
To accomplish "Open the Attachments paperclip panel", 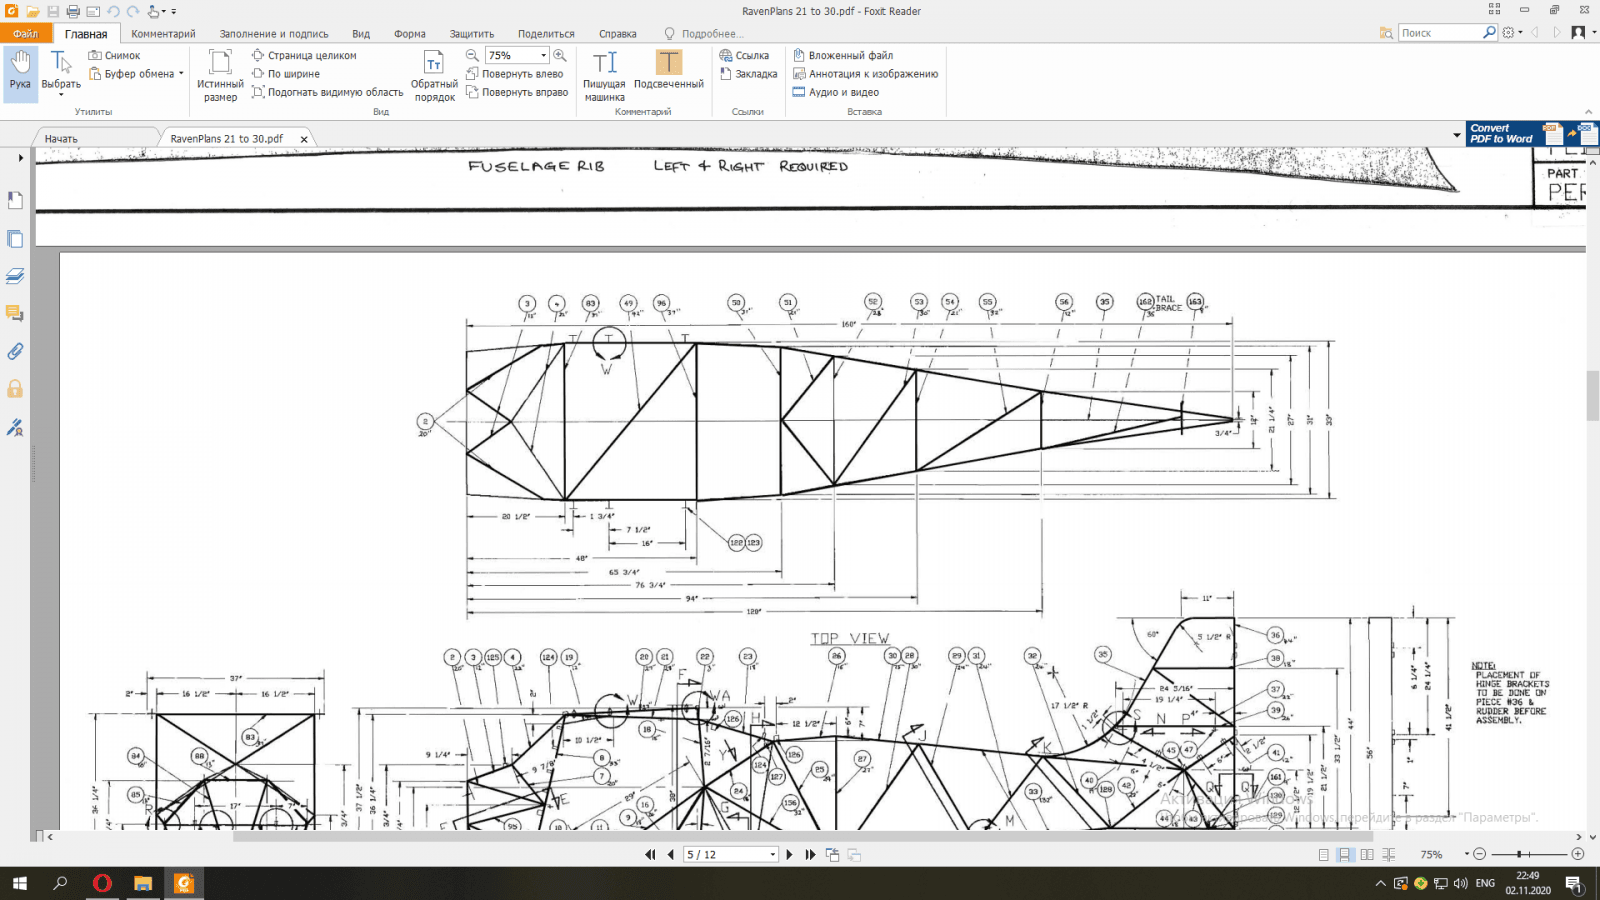I will 15,351.
